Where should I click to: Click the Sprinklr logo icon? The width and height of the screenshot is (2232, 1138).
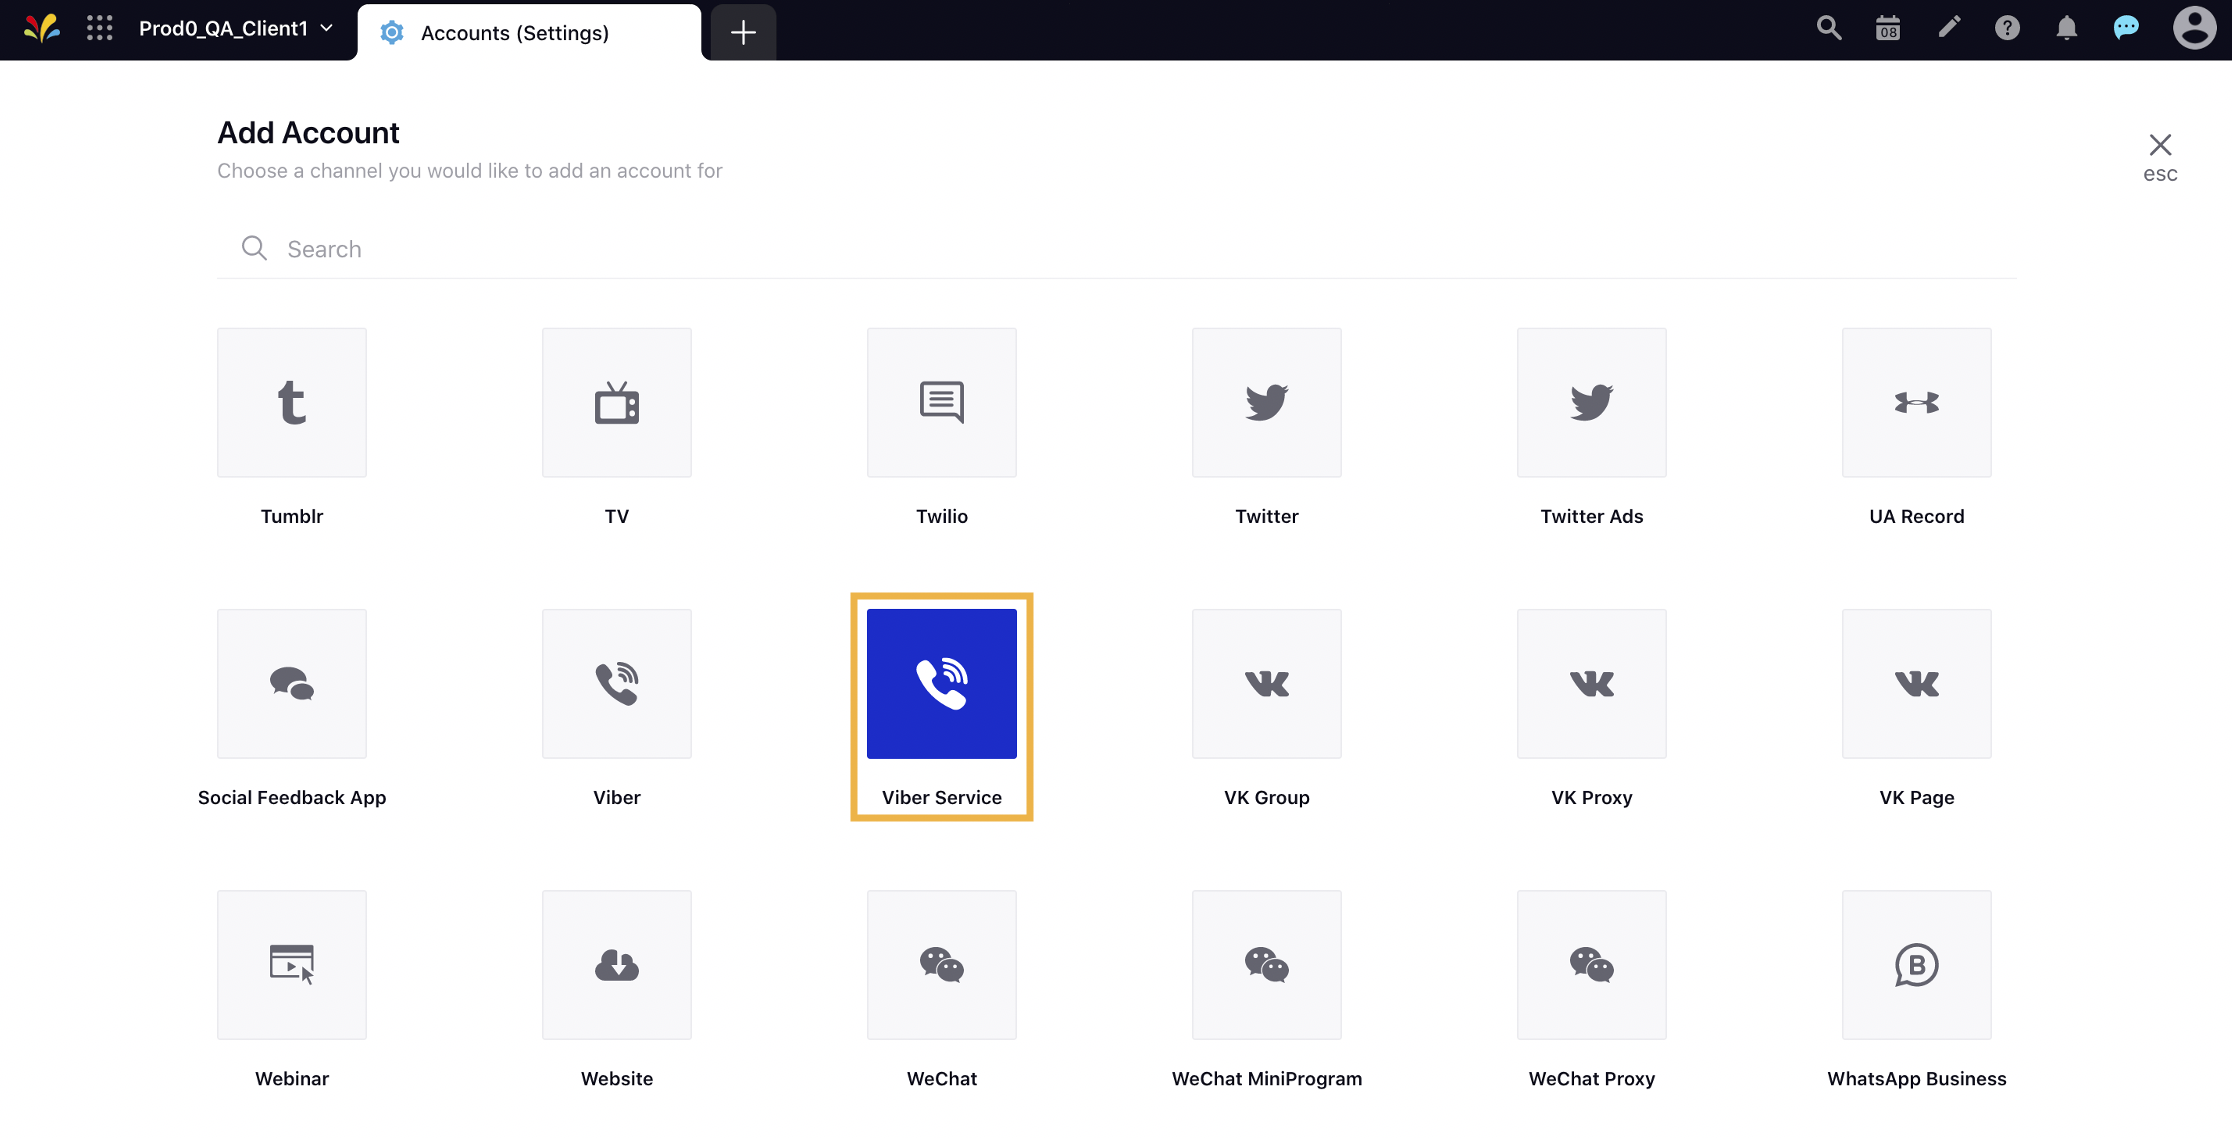pos(41,28)
